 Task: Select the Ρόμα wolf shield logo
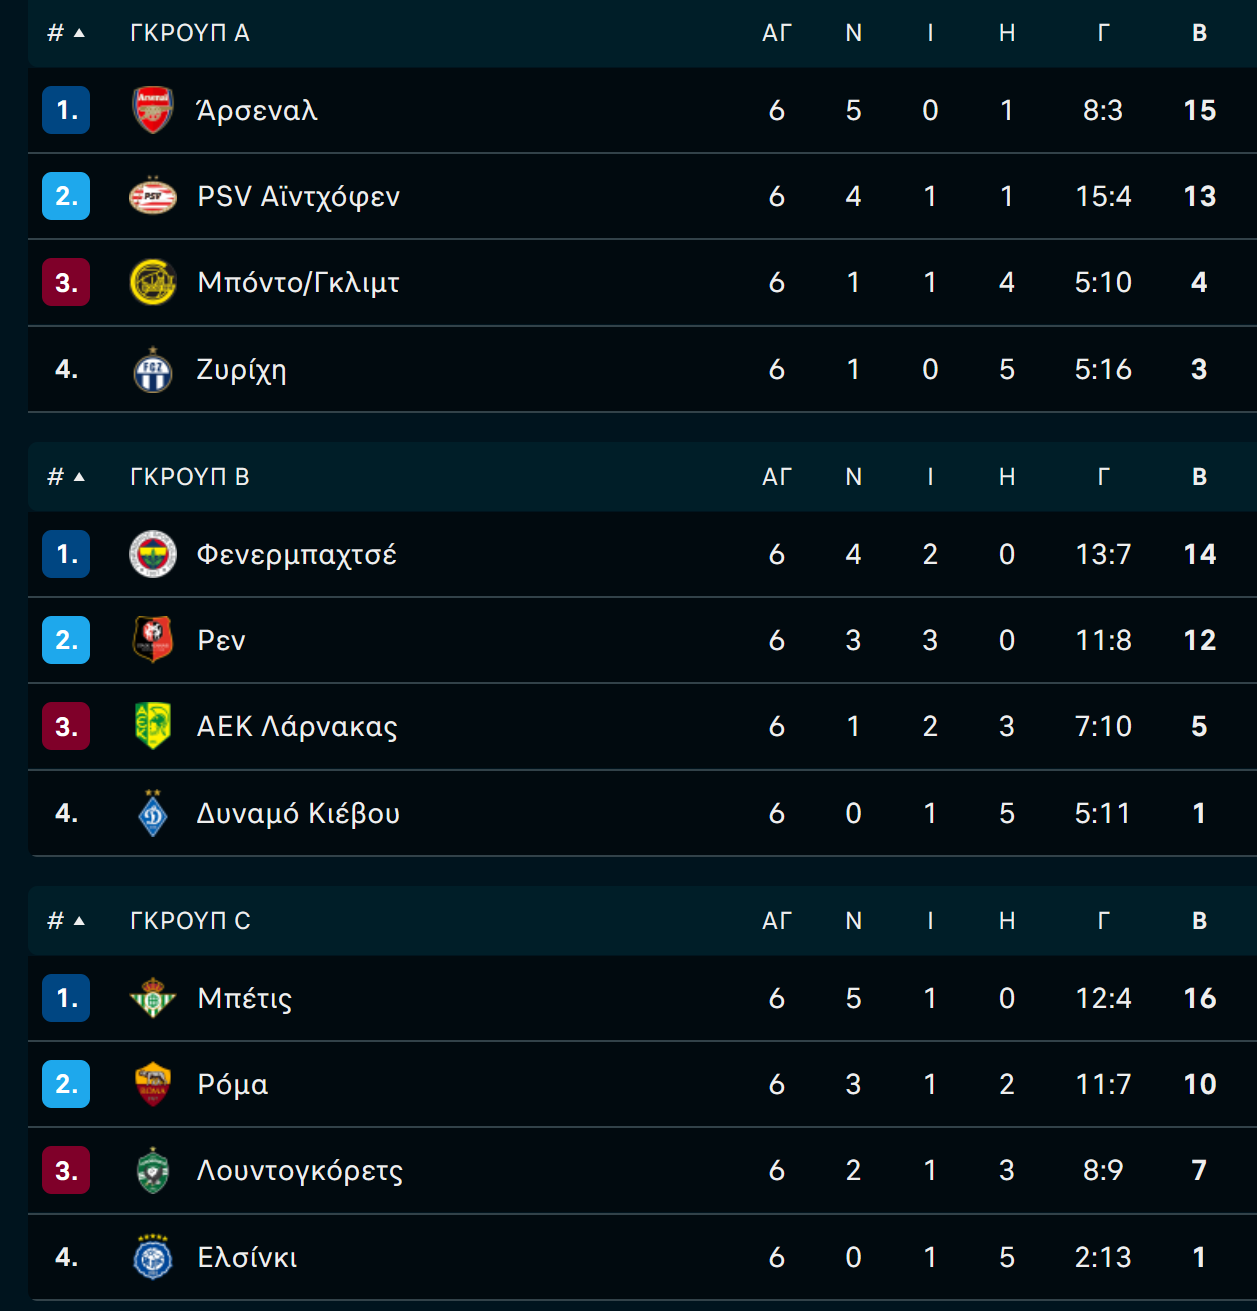click(x=153, y=1084)
